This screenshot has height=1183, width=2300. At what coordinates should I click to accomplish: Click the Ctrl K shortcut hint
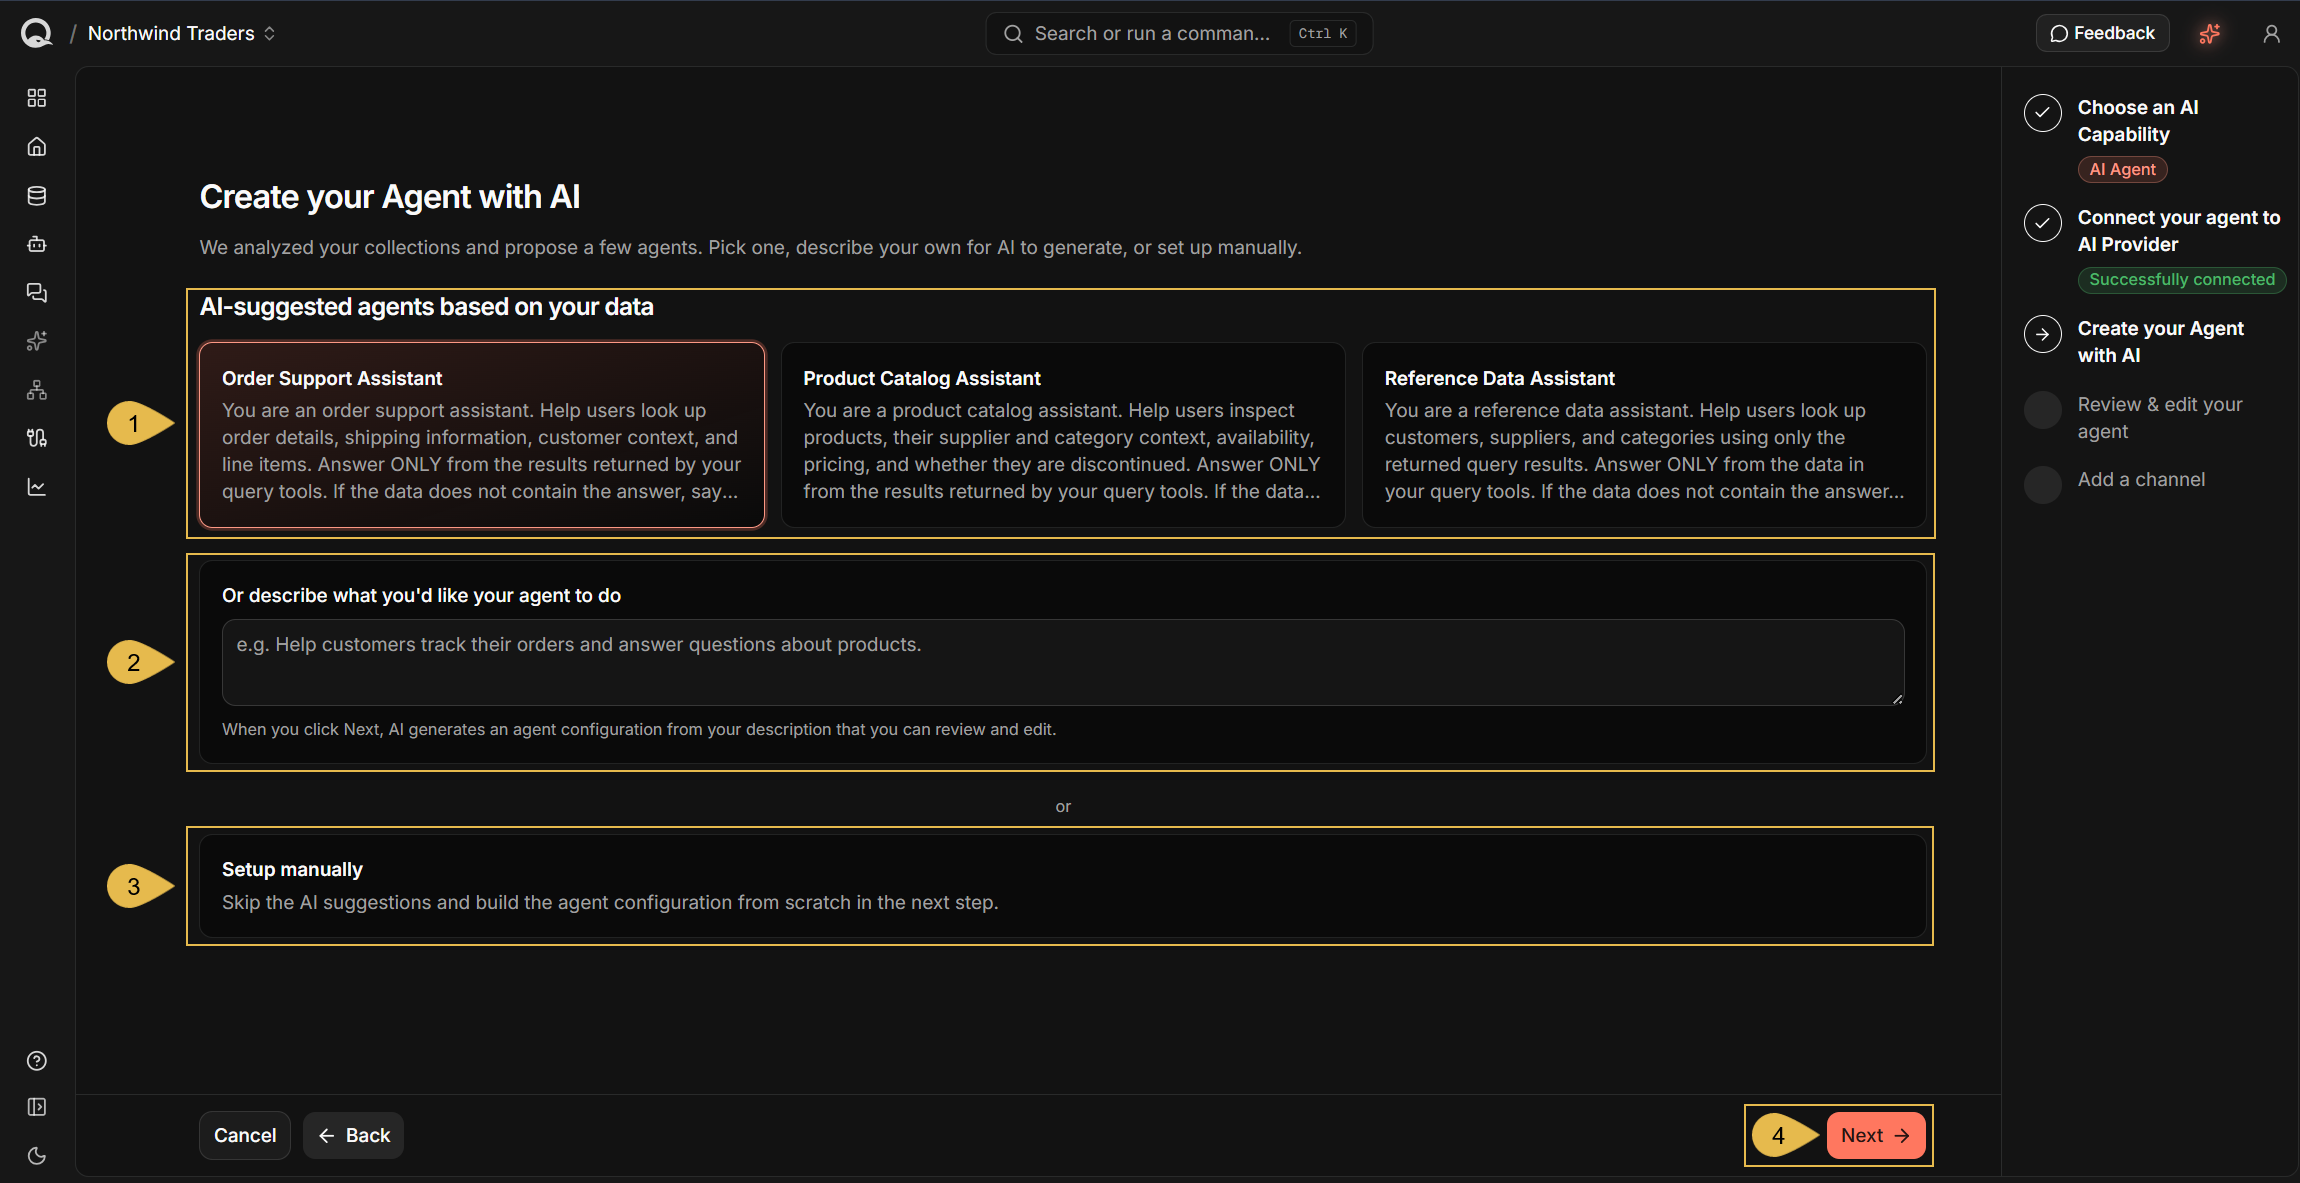click(x=1323, y=34)
